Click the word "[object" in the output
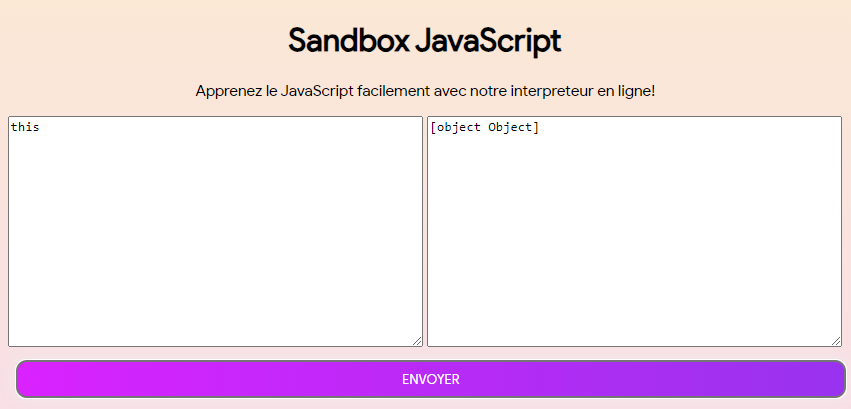Viewport: 851px width, 409px height. (456, 128)
